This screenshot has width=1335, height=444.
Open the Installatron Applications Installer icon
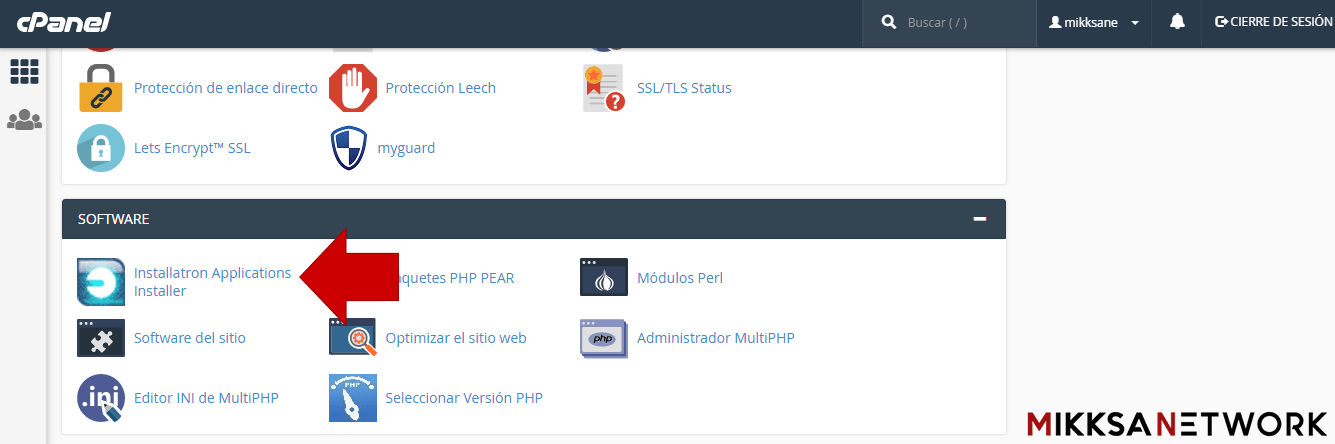point(101,281)
